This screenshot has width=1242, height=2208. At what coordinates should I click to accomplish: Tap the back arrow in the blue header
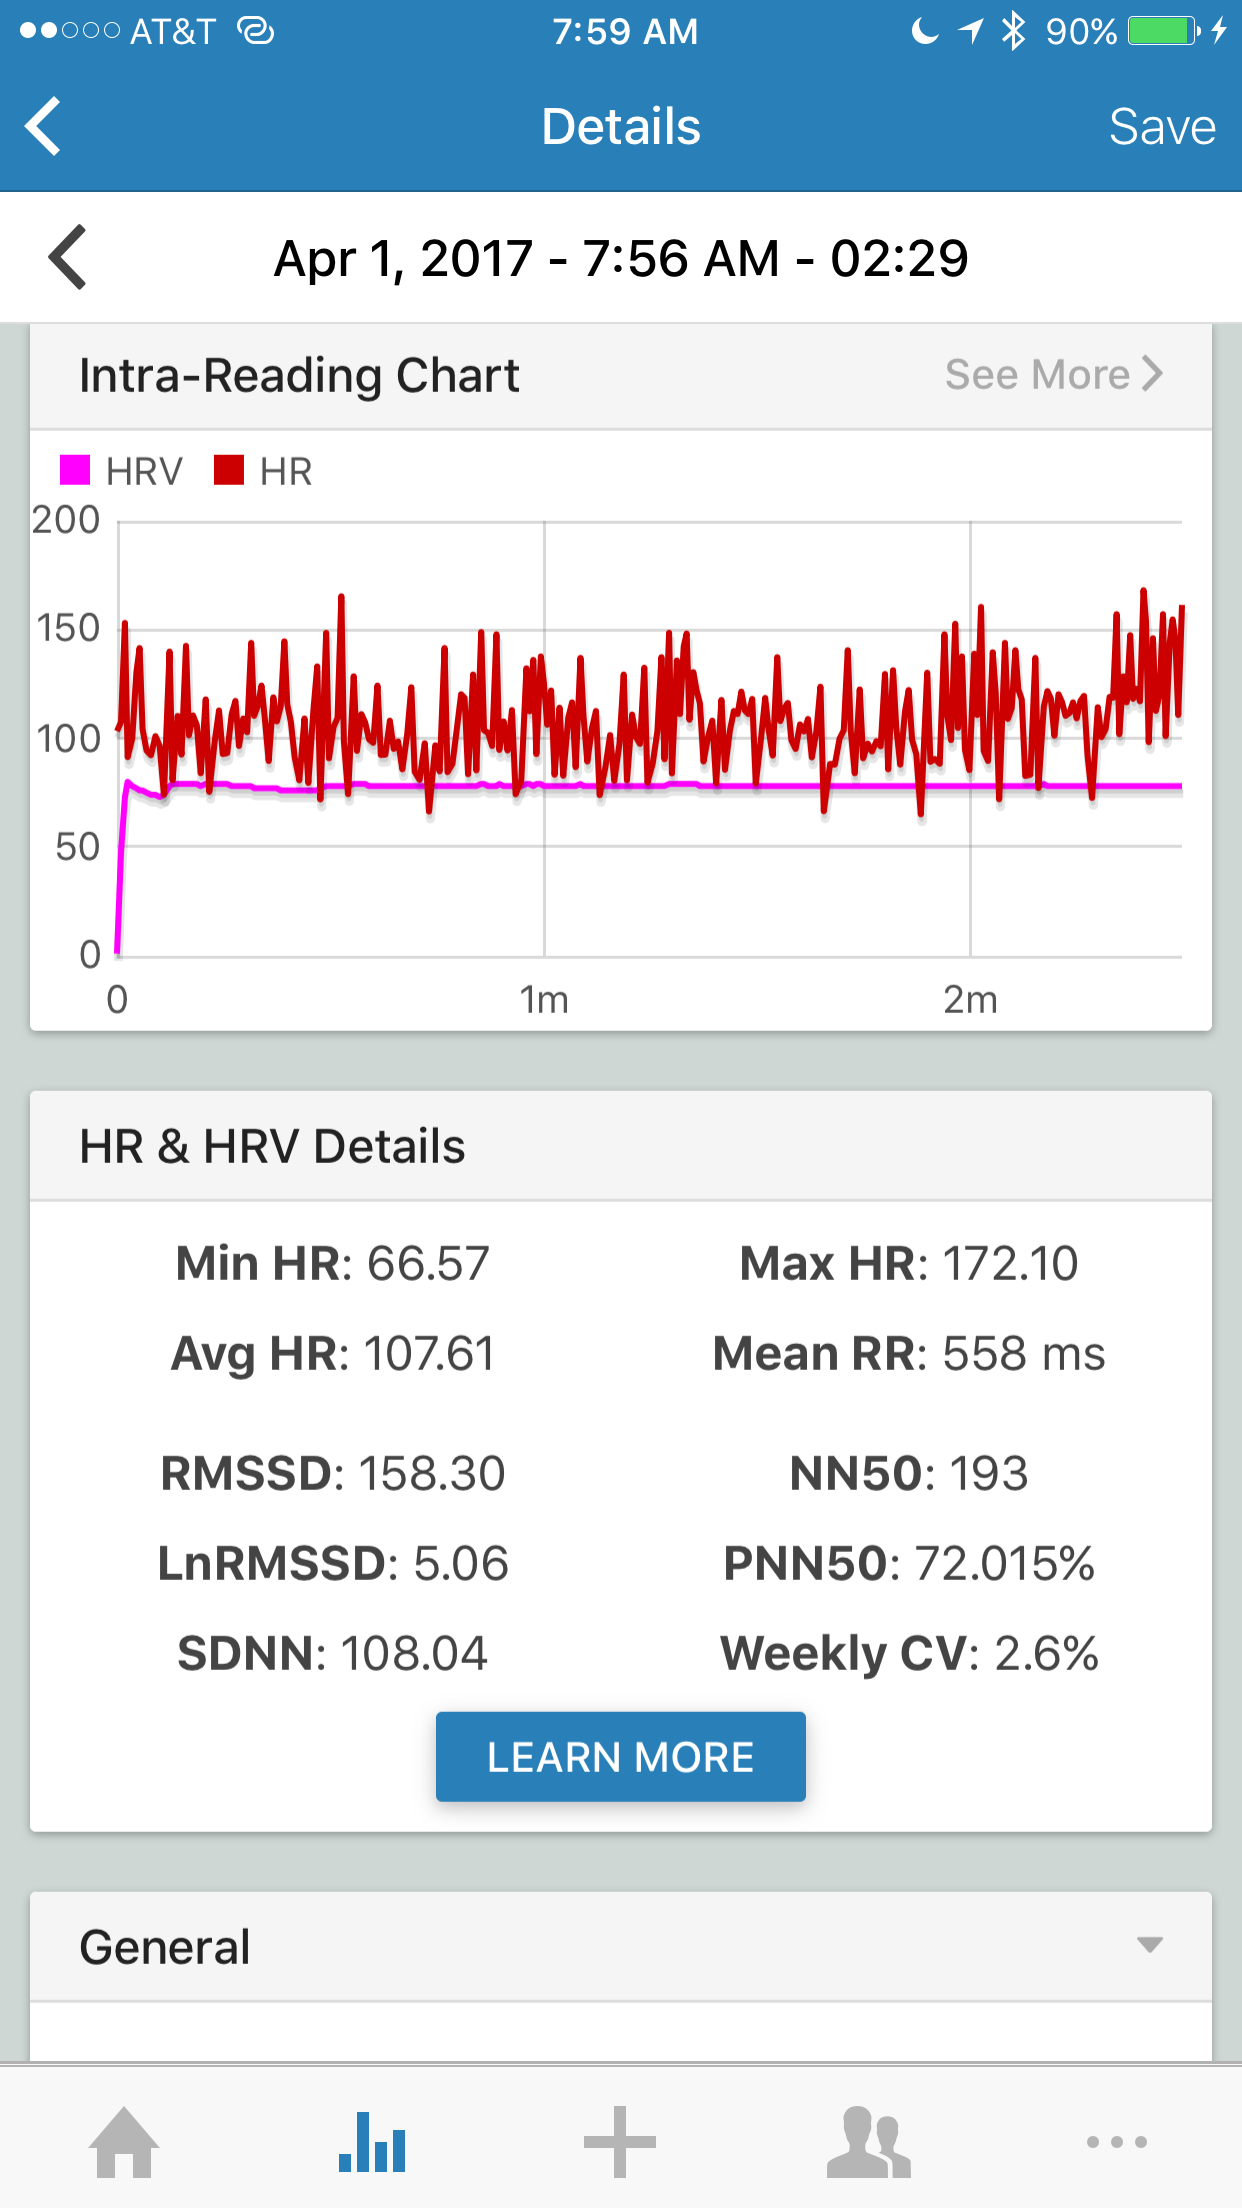coord(44,127)
